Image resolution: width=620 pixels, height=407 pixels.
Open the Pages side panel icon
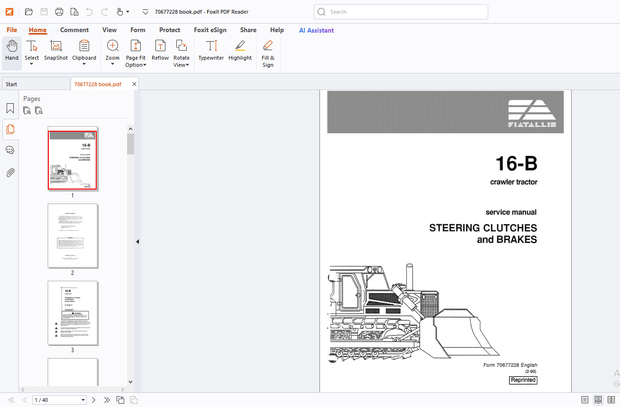click(x=10, y=129)
